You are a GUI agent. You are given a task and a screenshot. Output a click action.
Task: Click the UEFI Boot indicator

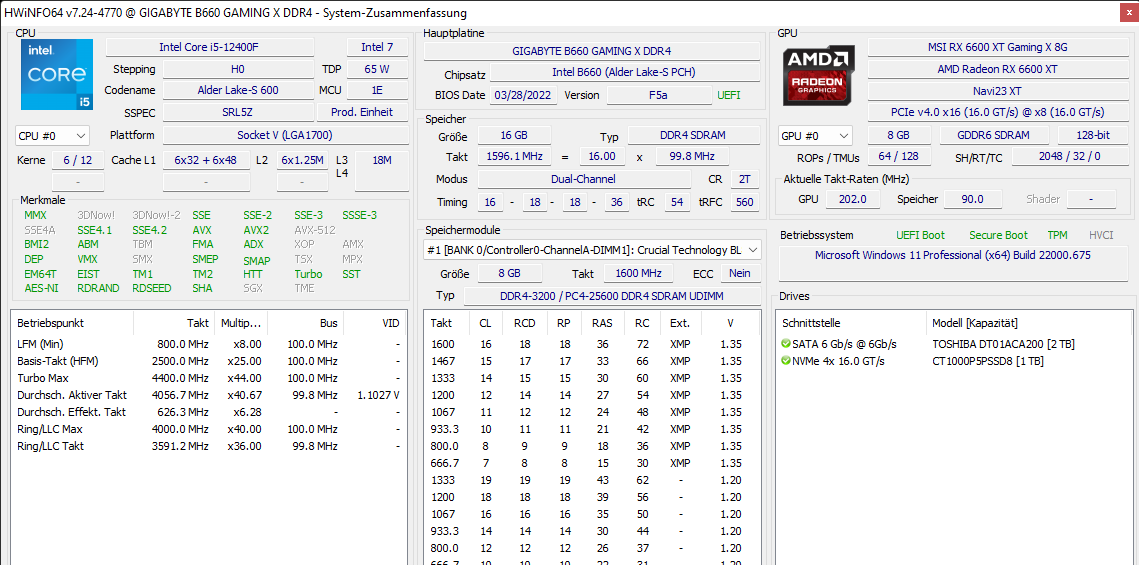tap(920, 235)
